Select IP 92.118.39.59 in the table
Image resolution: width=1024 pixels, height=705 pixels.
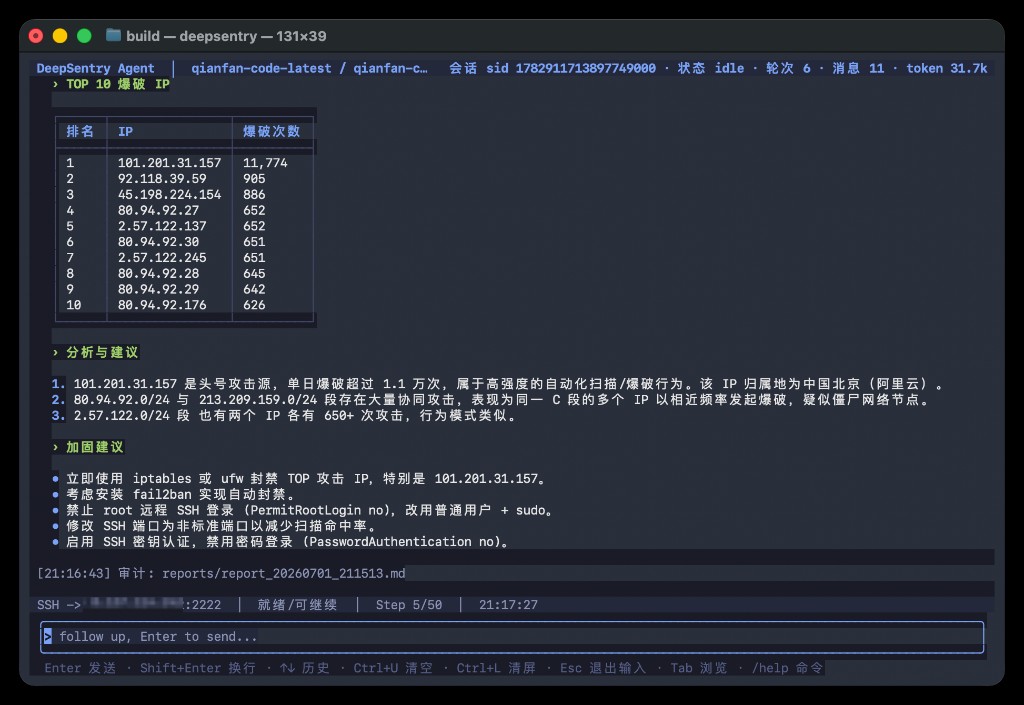(x=162, y=178)
